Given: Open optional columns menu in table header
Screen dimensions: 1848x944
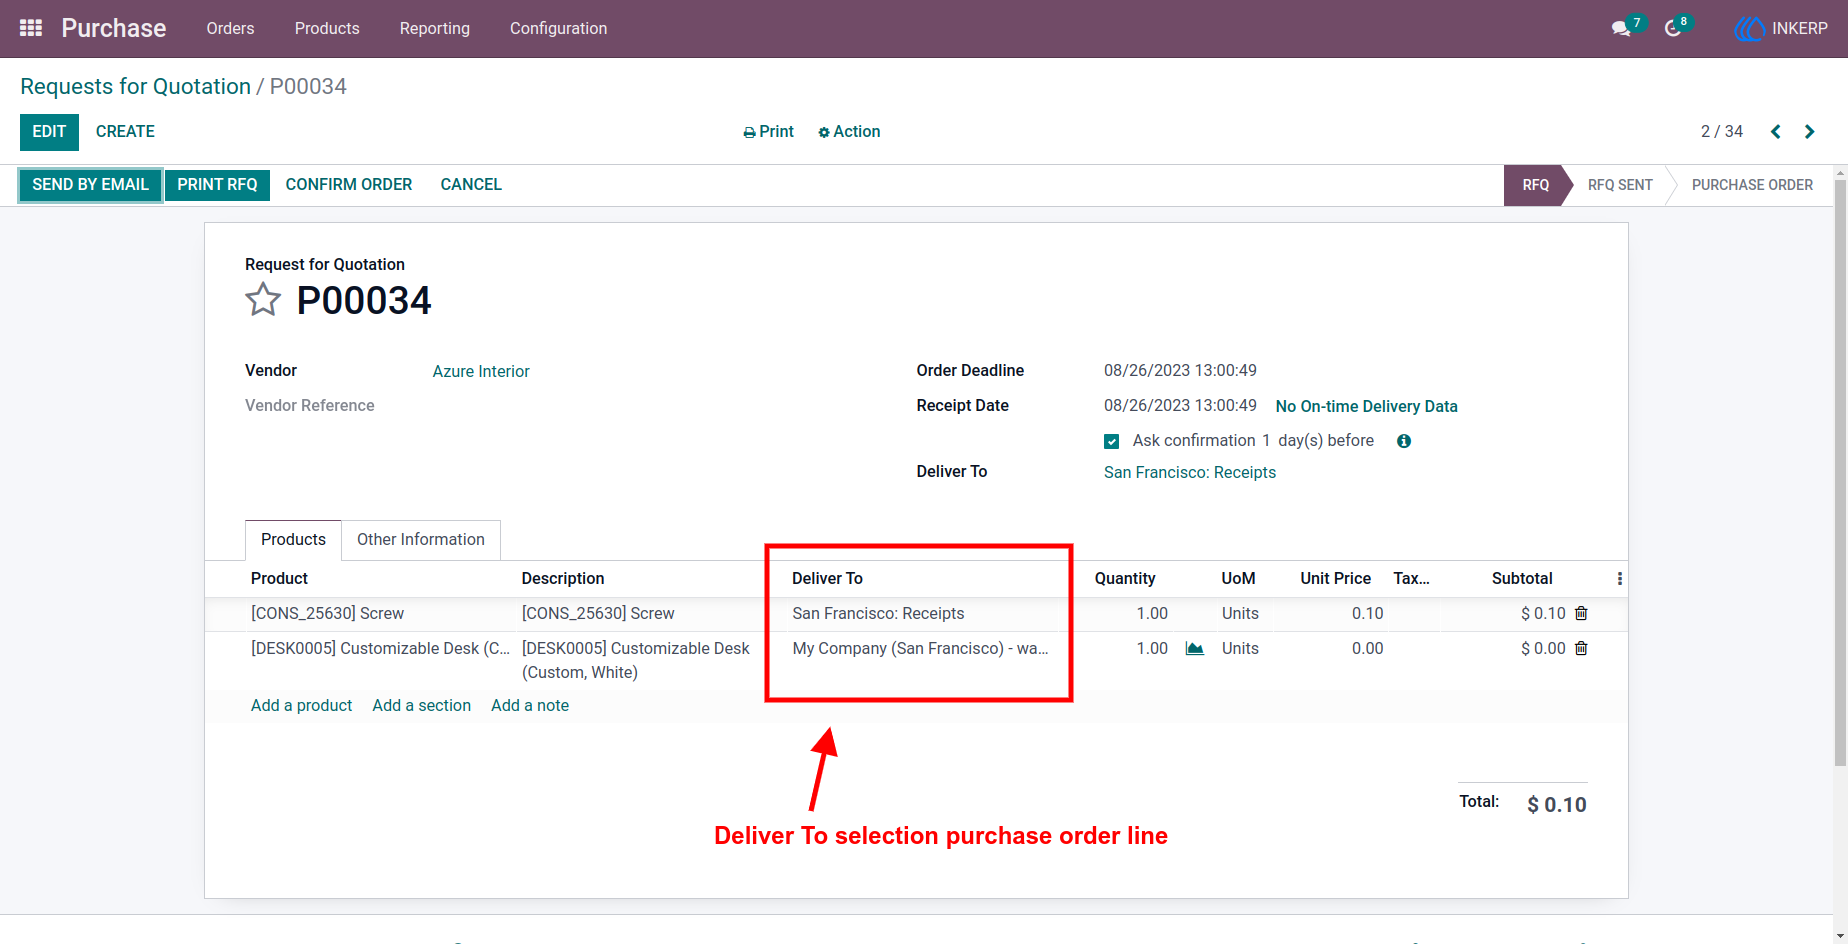Looking at the screenshot, I should click(x=1620, y=579).
